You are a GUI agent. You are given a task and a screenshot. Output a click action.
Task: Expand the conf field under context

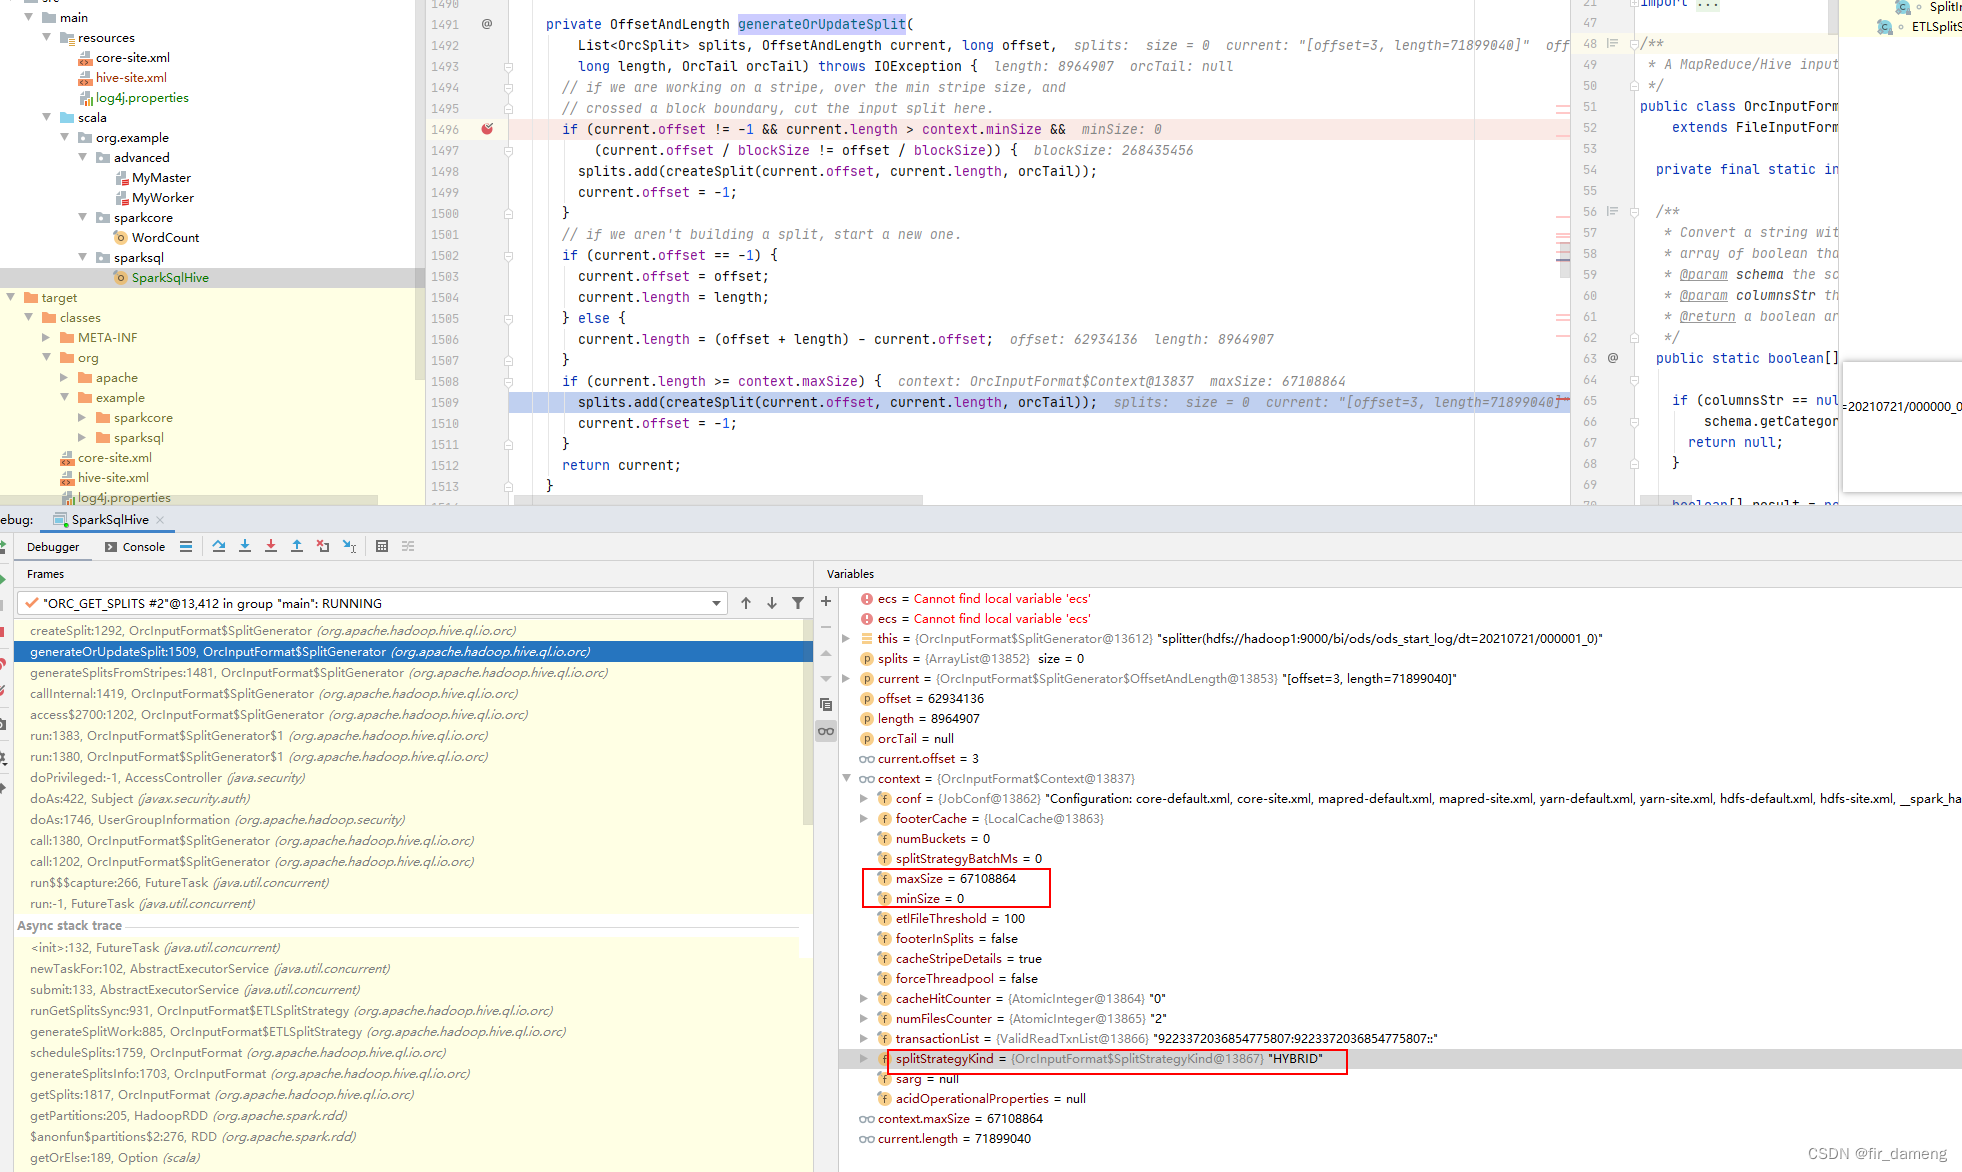point(864,798)
